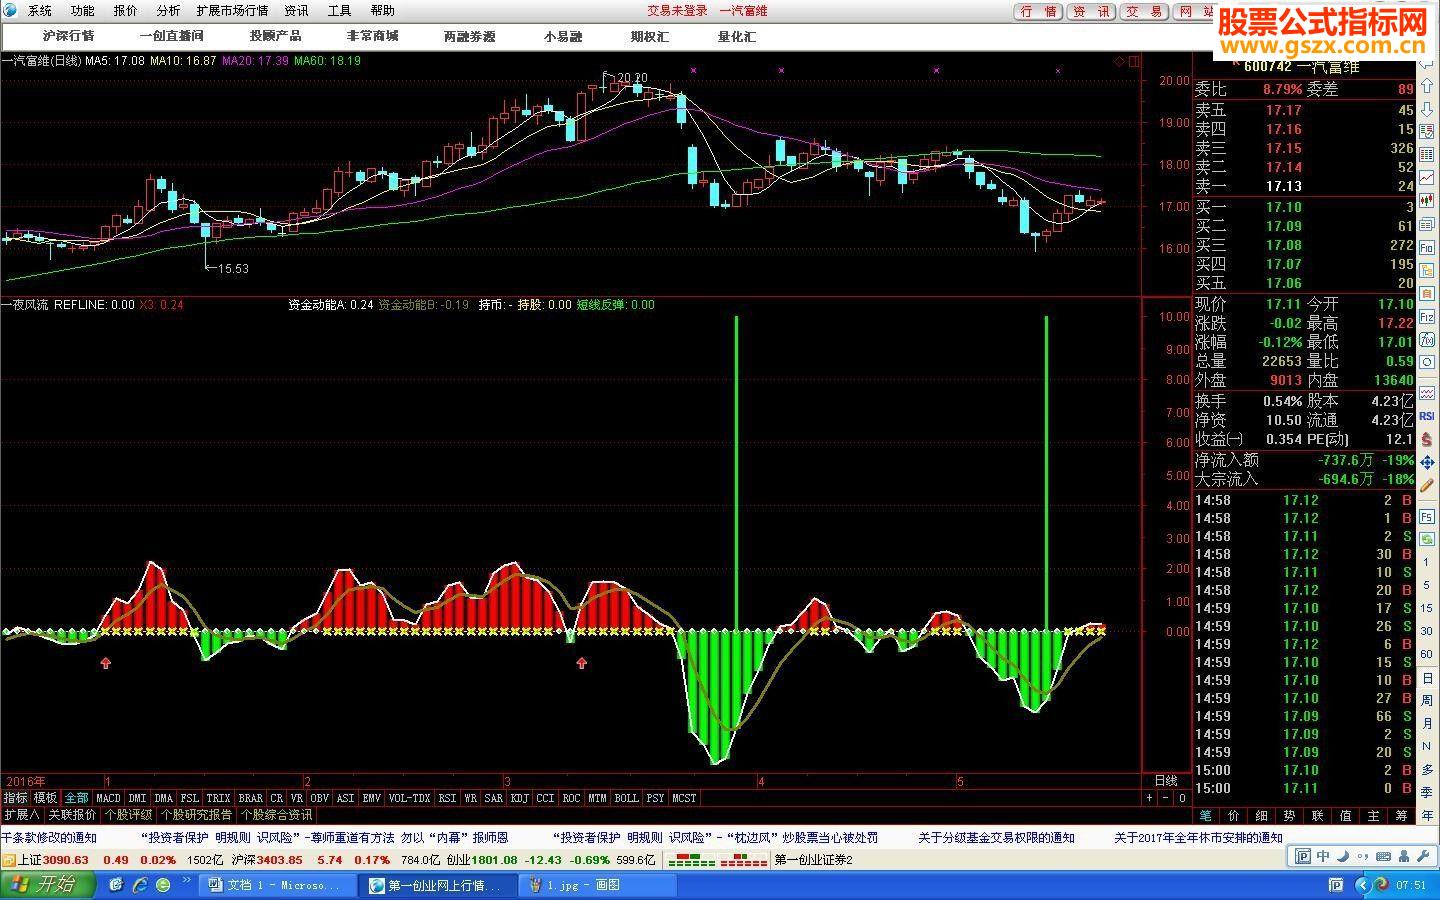This screenshot has width=1440, height=900.
Task: Expand the 扩展∧ panel
Action: click(21, 815)
